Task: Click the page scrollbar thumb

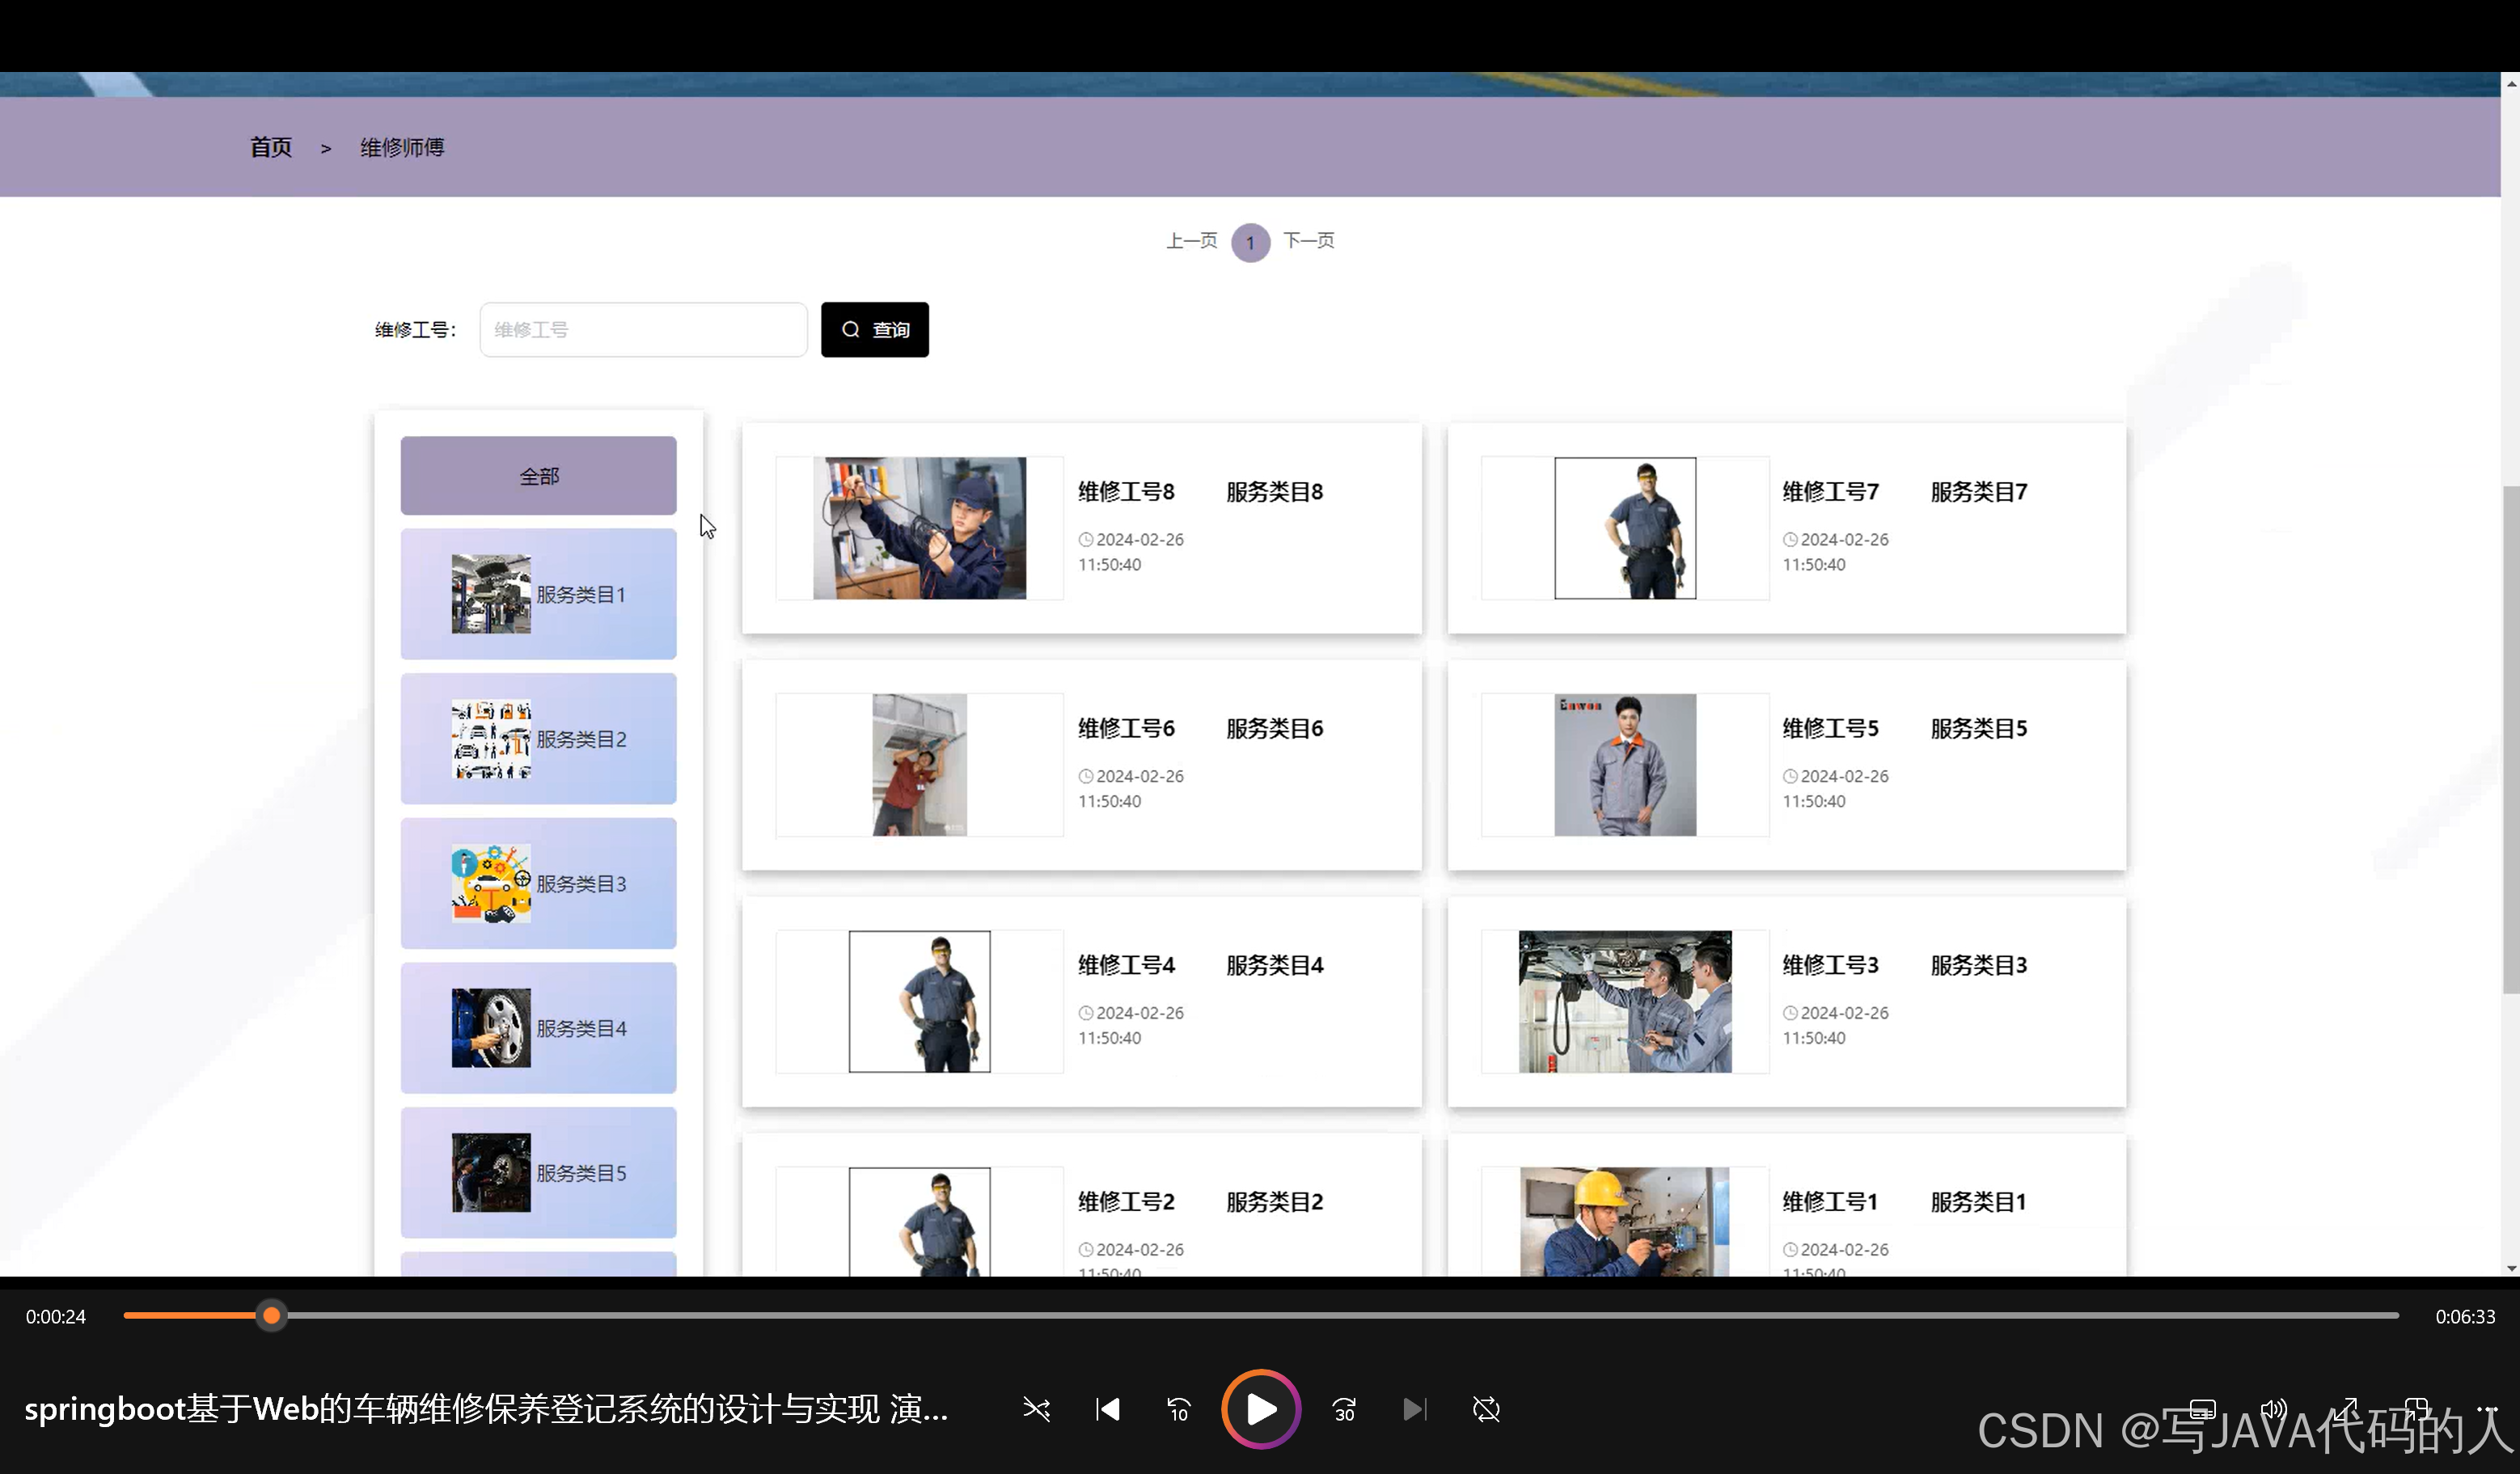Action: (2511, 739)
